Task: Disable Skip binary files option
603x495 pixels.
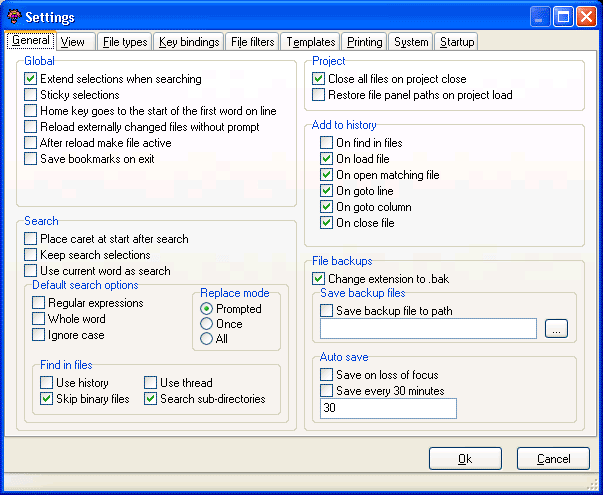Action: (47, 399)
